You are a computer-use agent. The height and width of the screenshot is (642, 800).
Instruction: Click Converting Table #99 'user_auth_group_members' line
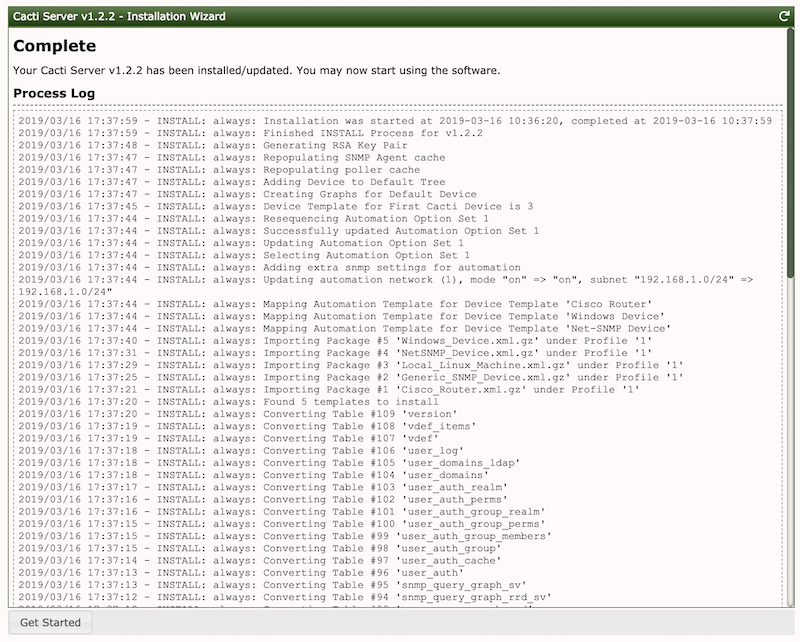click(285, 537)
